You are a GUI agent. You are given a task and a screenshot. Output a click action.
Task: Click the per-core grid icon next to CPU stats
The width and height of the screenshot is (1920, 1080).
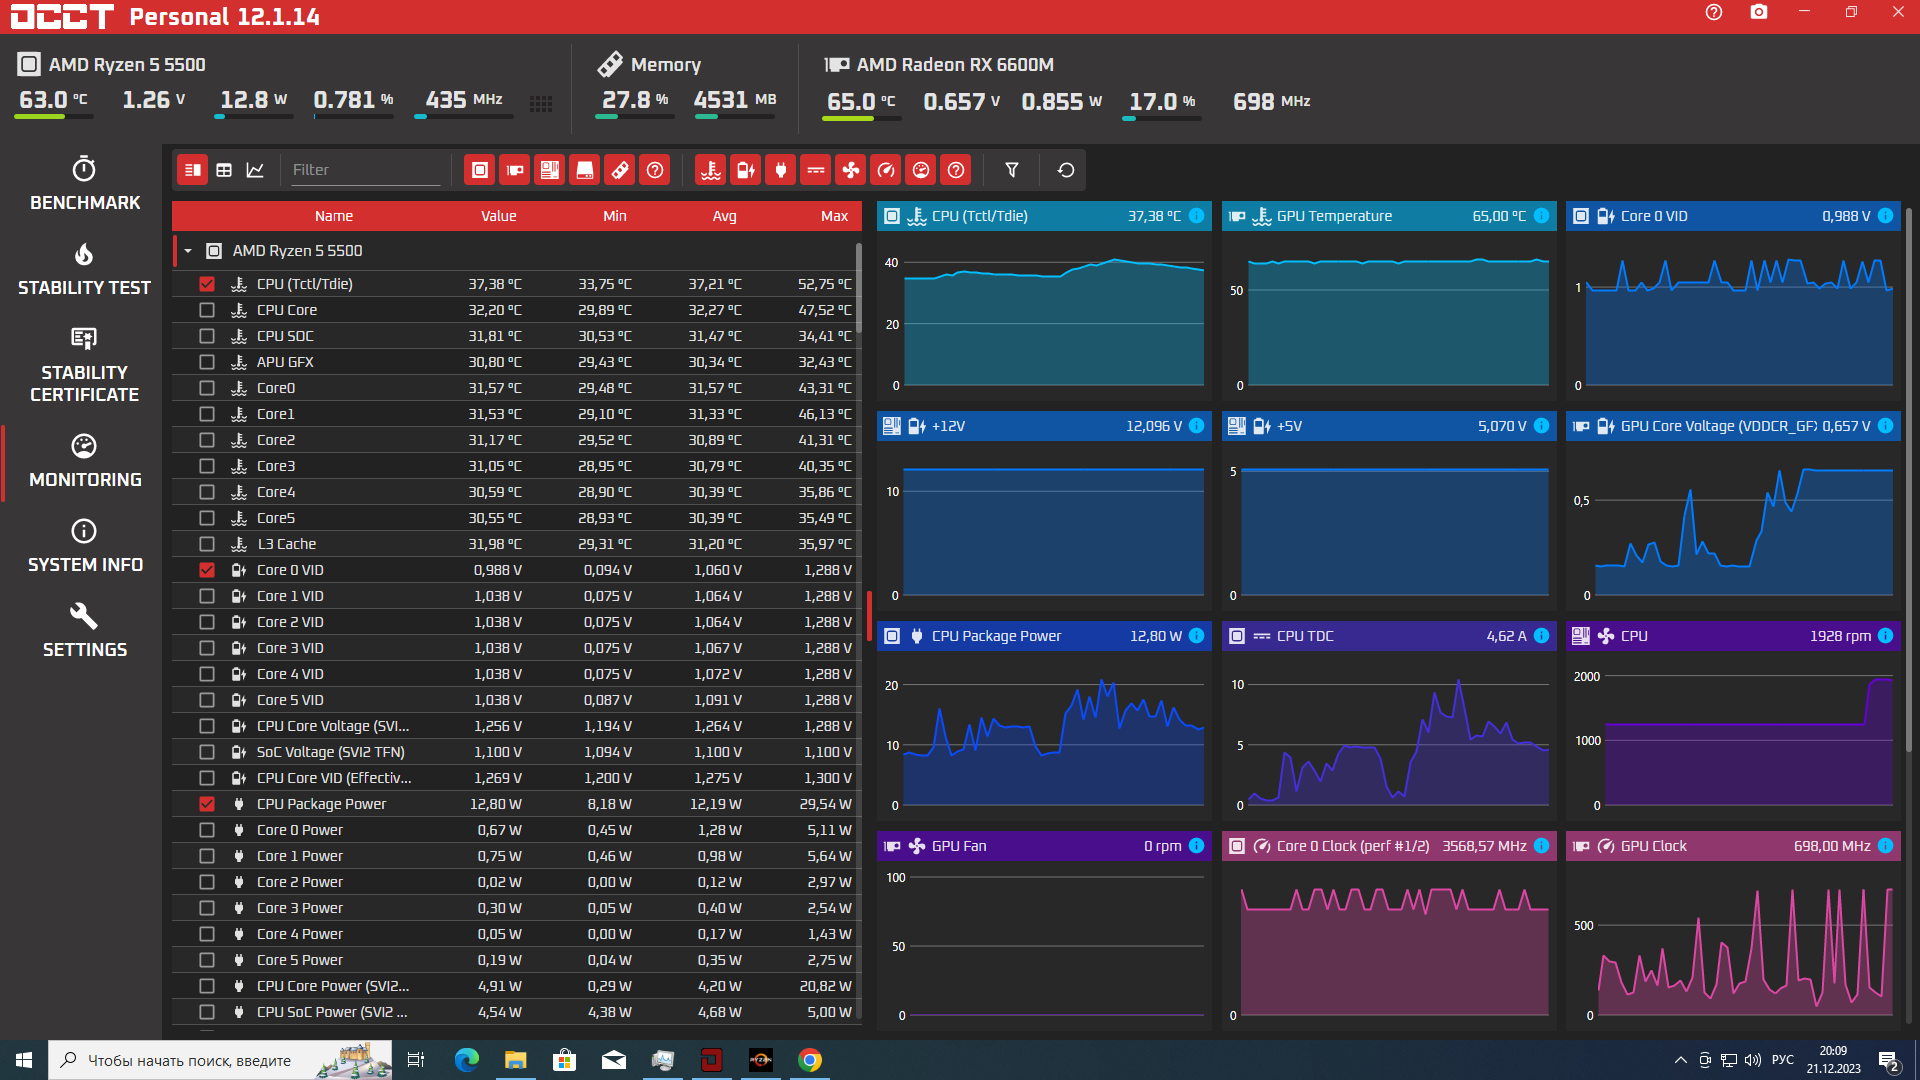click(541, 104)
